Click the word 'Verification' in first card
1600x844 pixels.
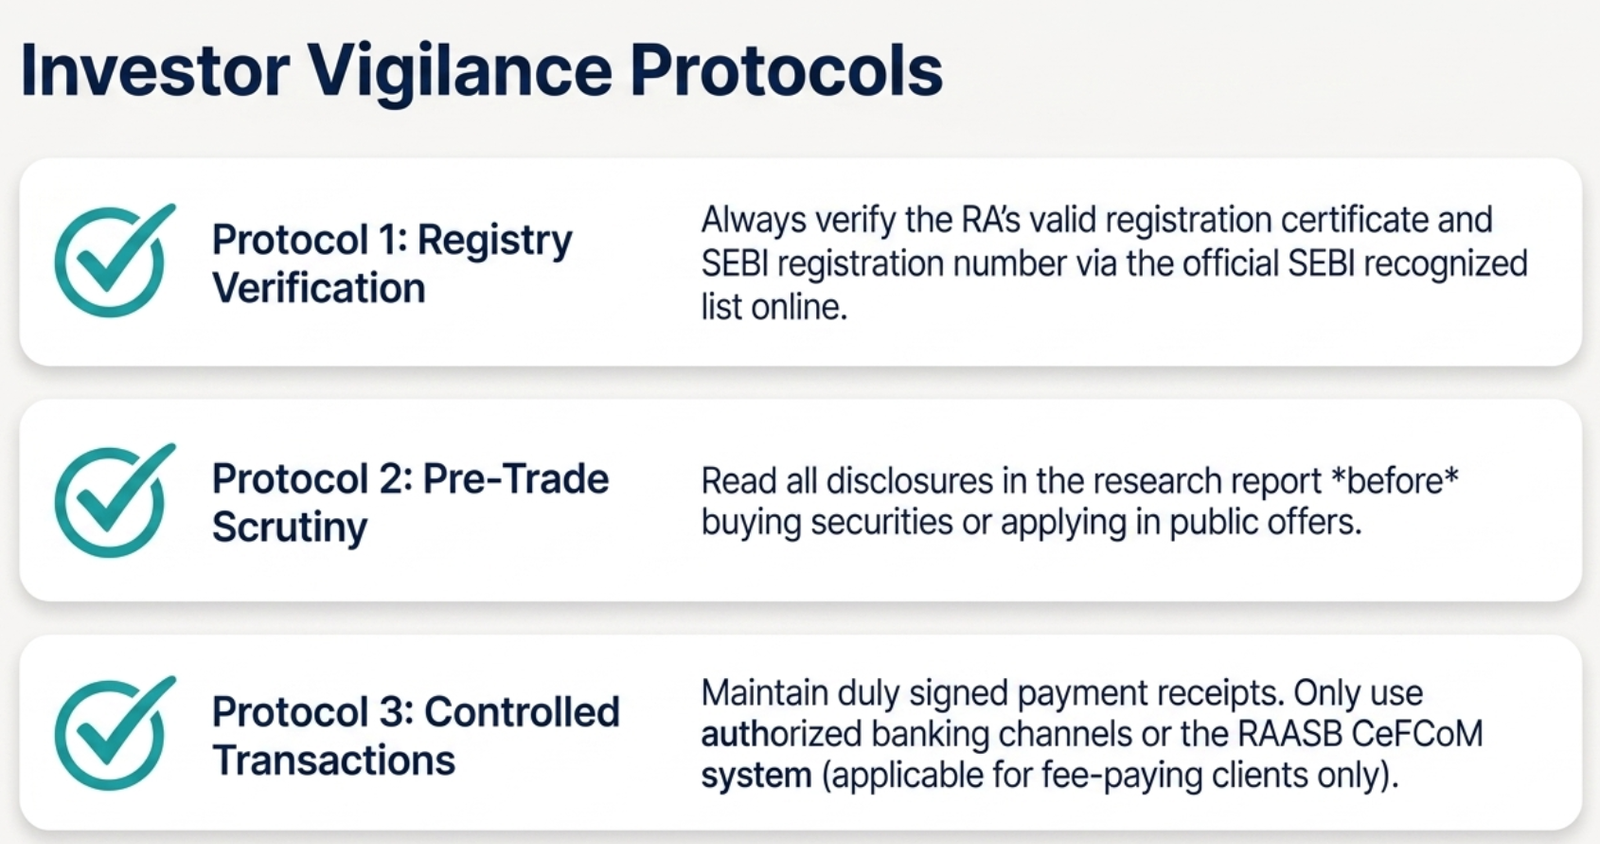pos(319,288)
